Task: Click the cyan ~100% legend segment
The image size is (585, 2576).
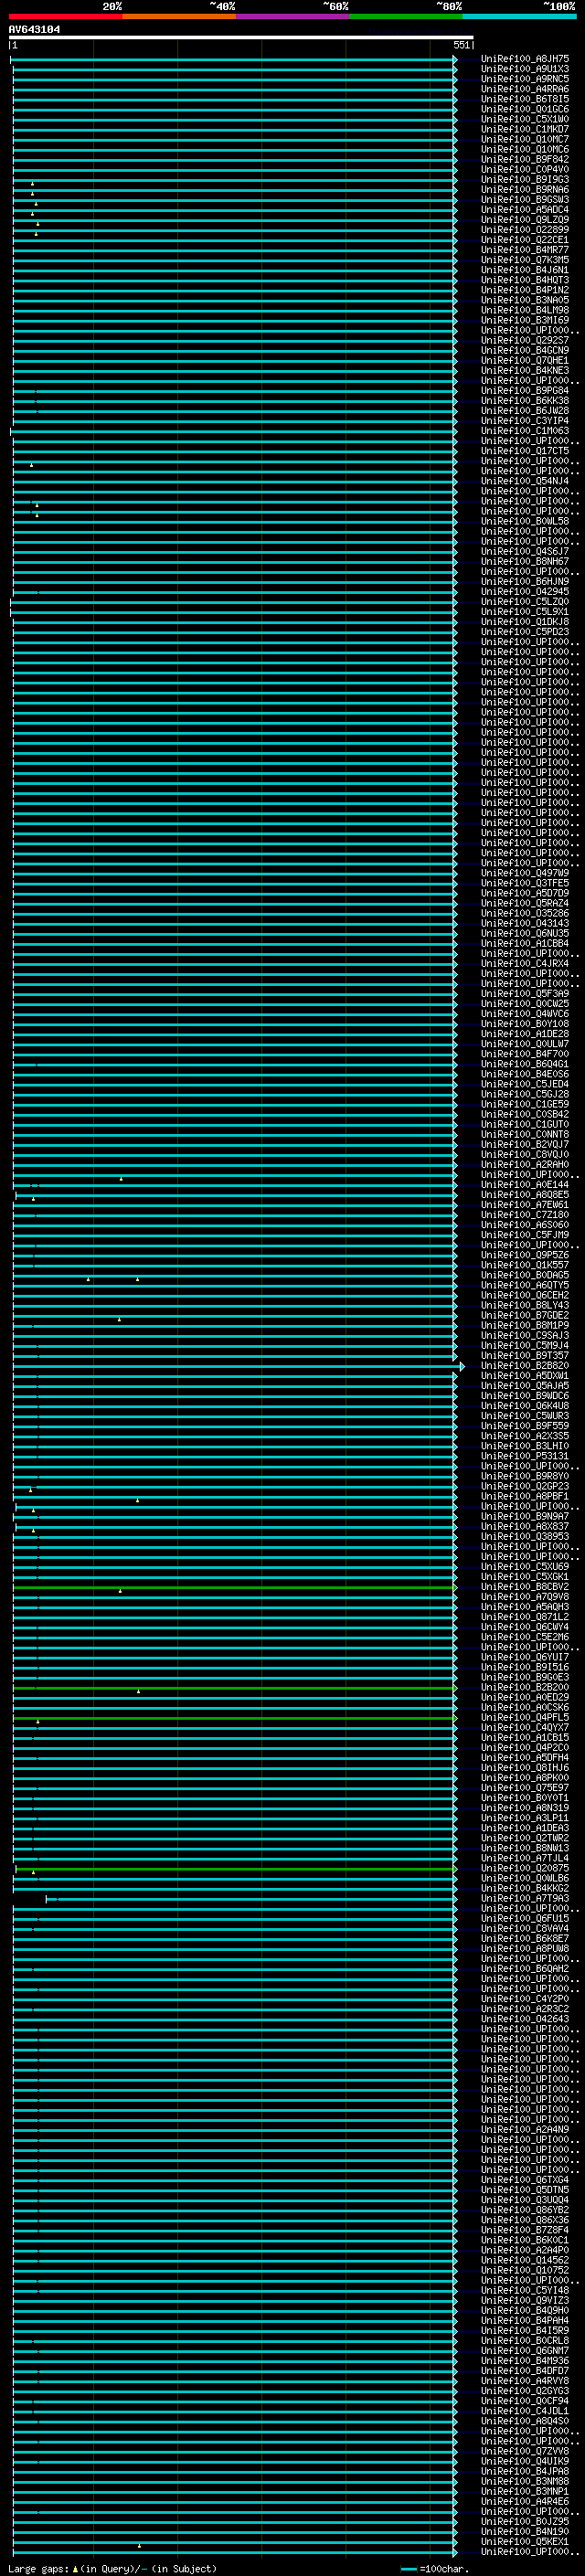Action: pos(519,16)
